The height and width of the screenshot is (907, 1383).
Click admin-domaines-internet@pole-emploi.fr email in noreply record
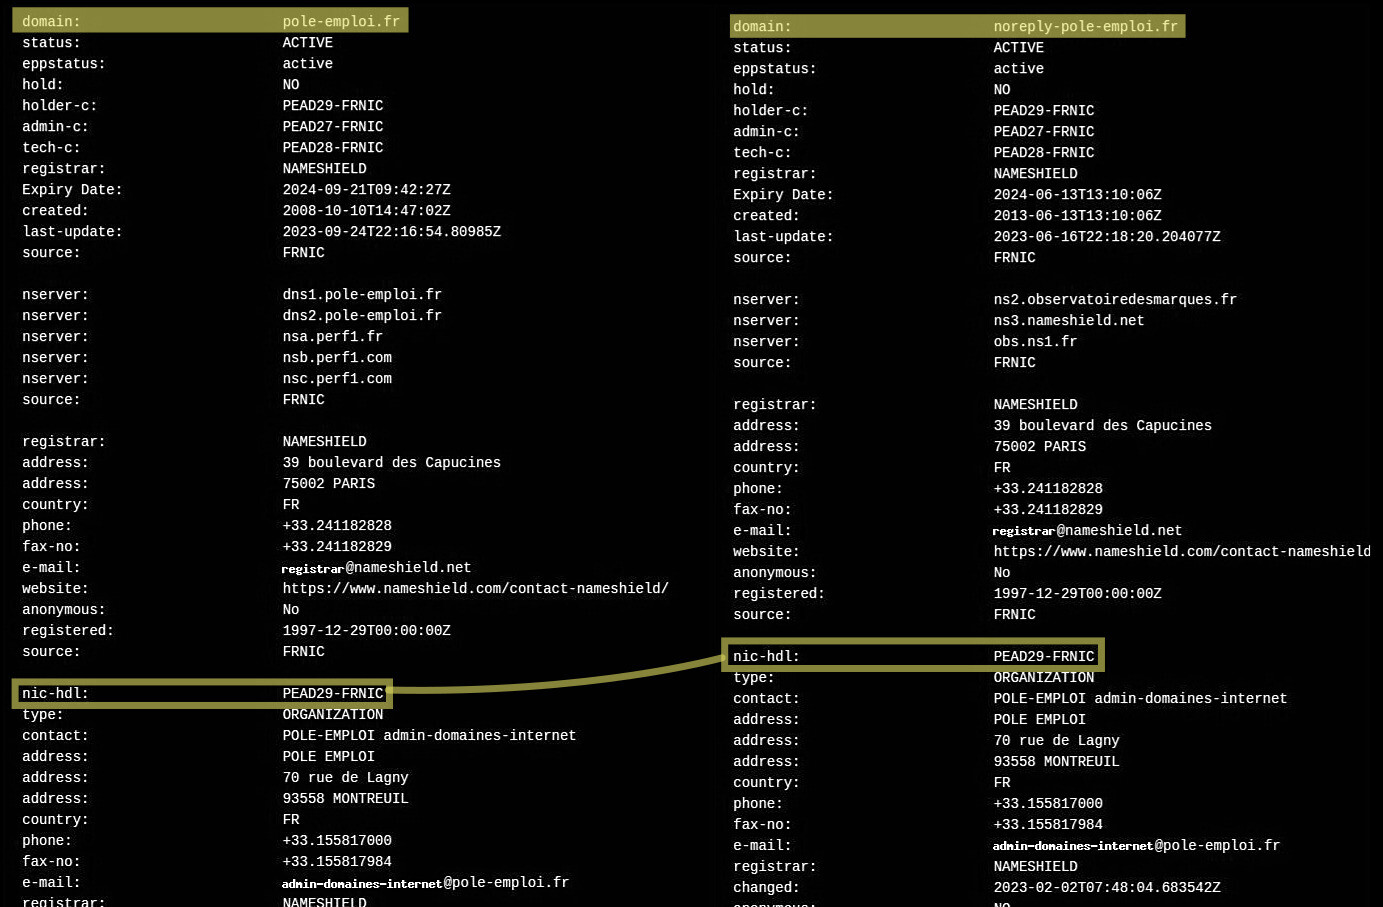pos(1136,845)
